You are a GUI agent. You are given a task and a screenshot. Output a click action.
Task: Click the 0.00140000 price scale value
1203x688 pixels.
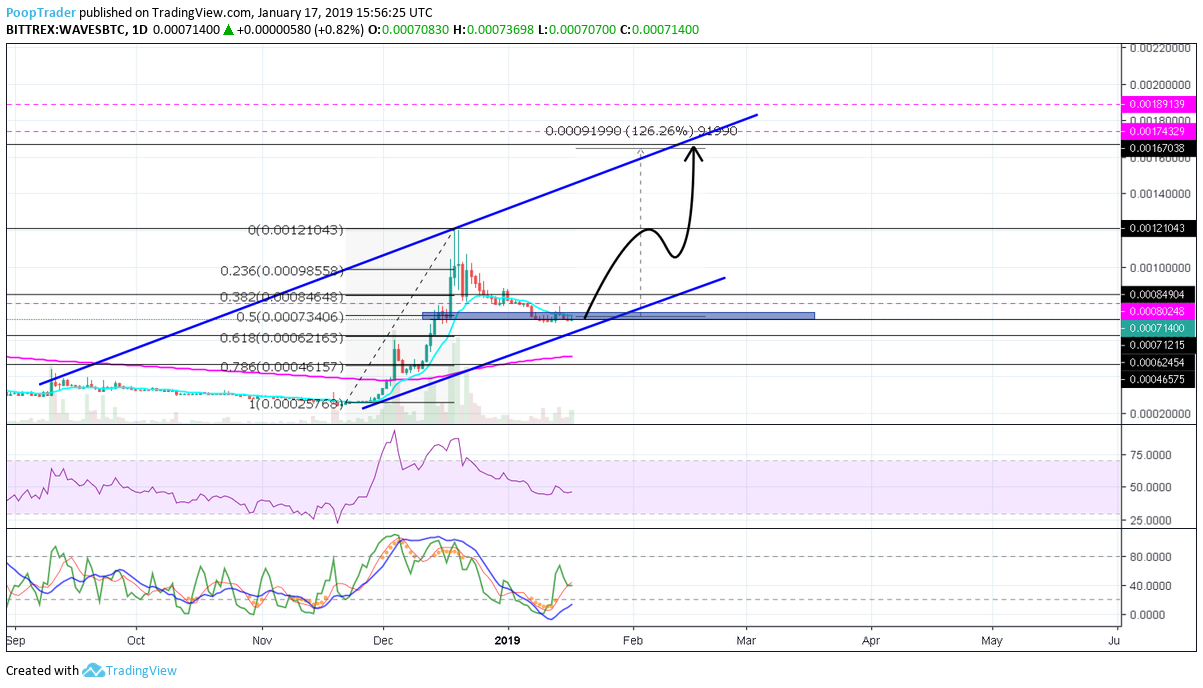1158,193
